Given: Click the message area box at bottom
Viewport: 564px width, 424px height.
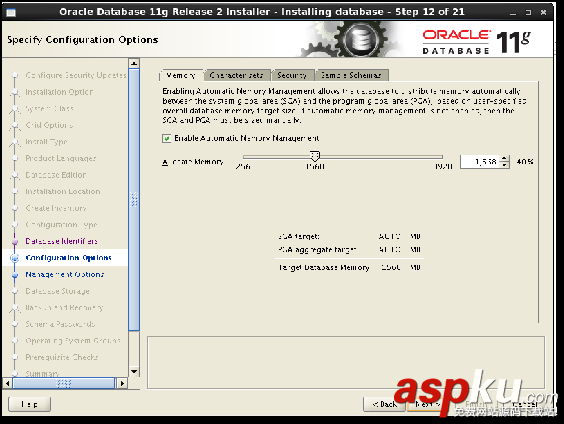Looking at the screenshot, I should (x=346, y=363).
